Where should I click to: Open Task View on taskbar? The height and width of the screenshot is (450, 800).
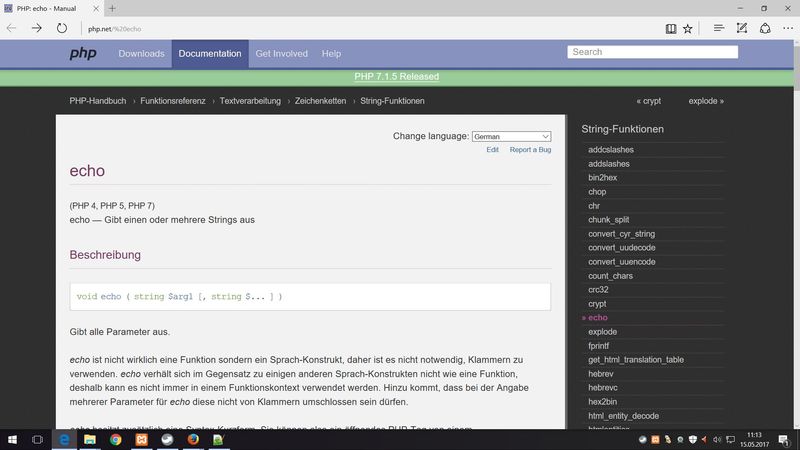point(37,439)
